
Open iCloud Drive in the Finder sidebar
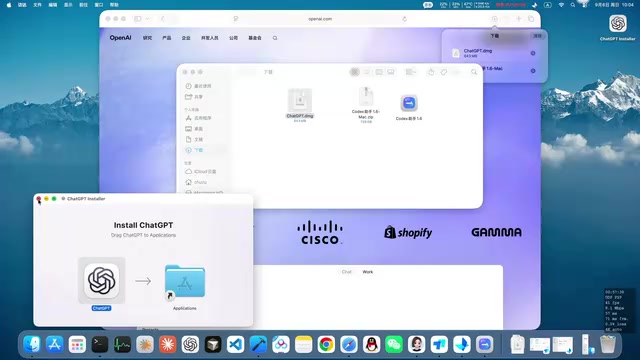tap(205, 171)
